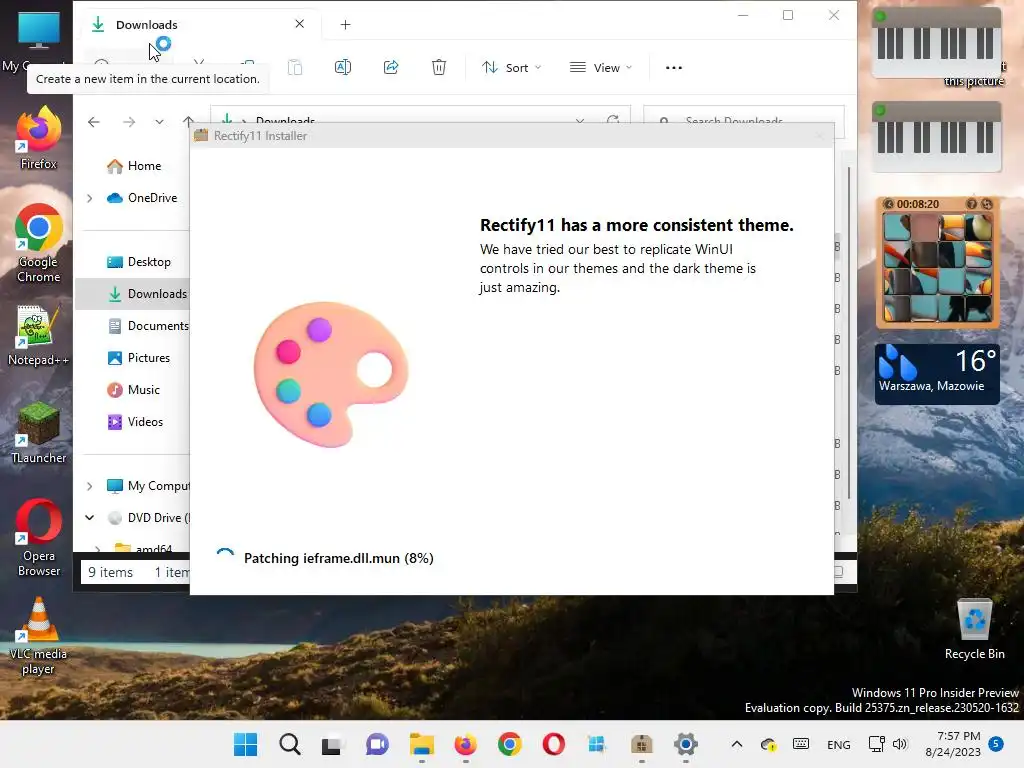Open Opera Browser desktop shortcut
The image size is (1024, 768).
(39, 538)
